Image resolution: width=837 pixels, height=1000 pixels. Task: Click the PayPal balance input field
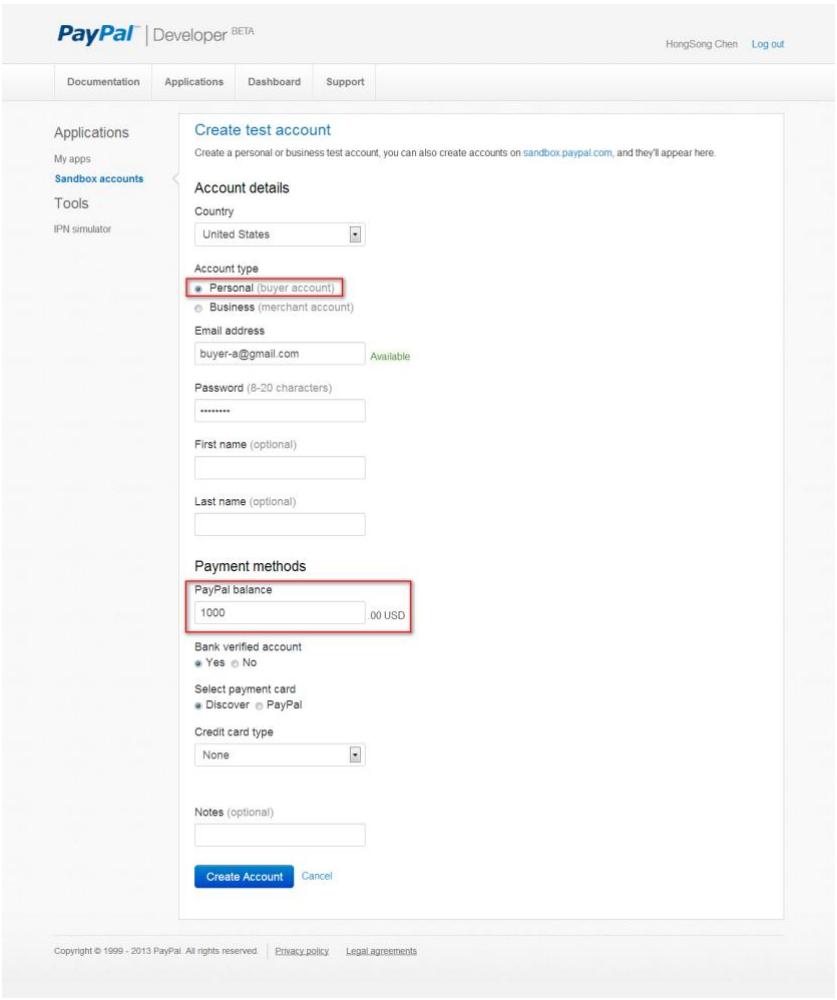point(279,613)
